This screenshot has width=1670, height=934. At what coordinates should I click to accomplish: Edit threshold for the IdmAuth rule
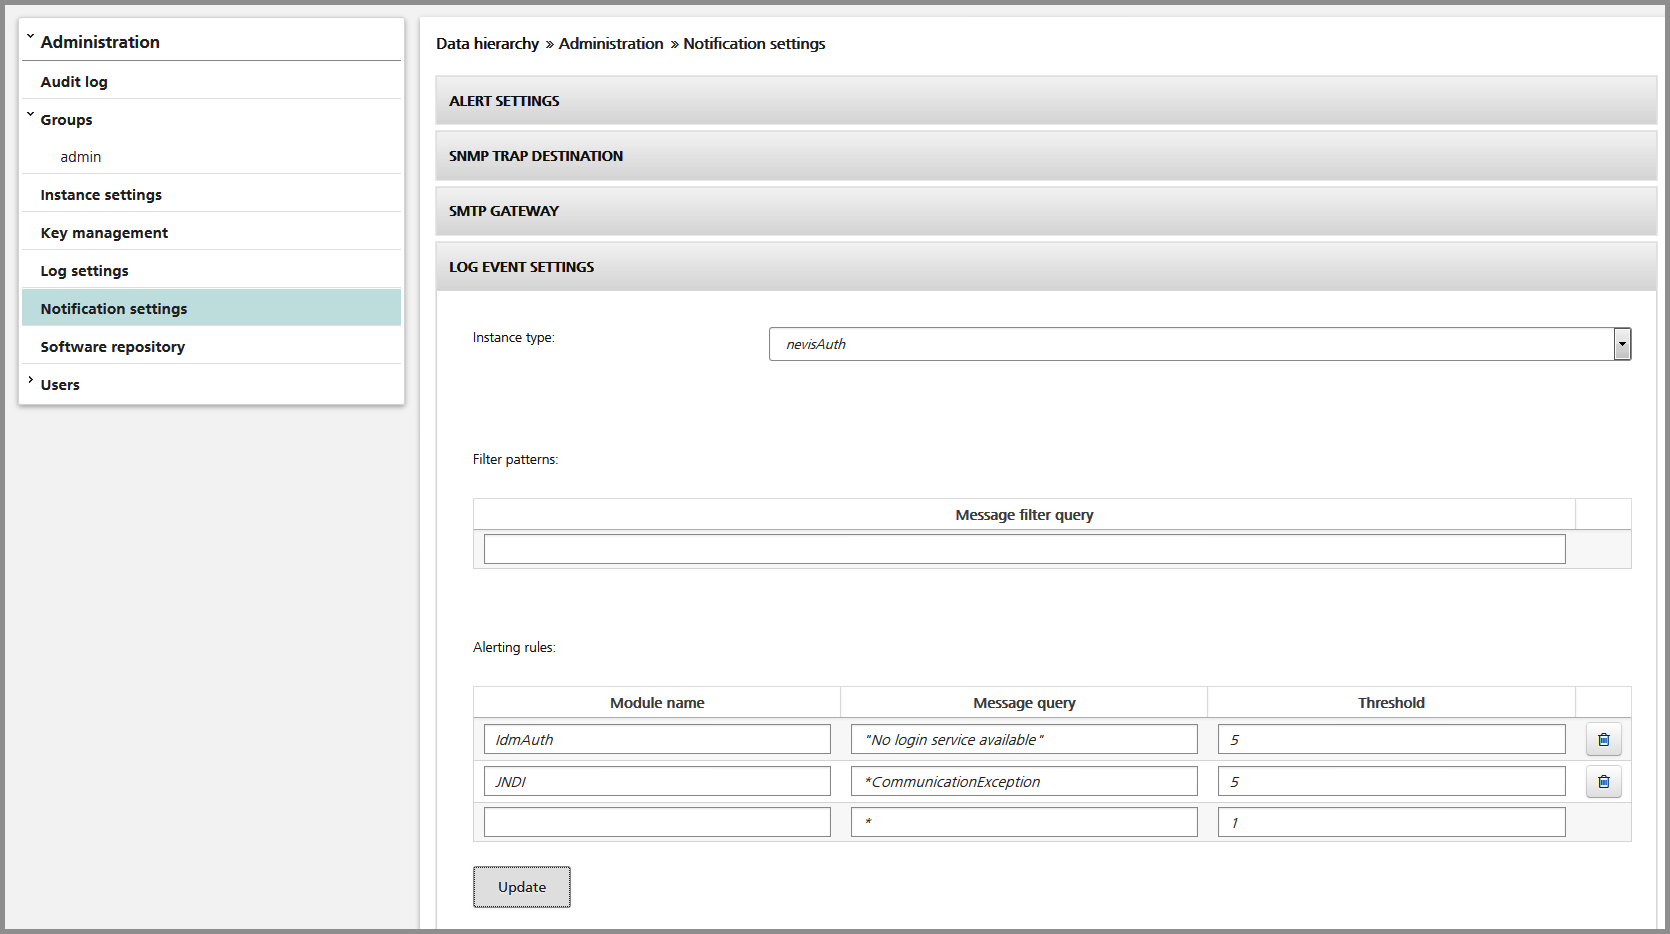point(1392,739)
